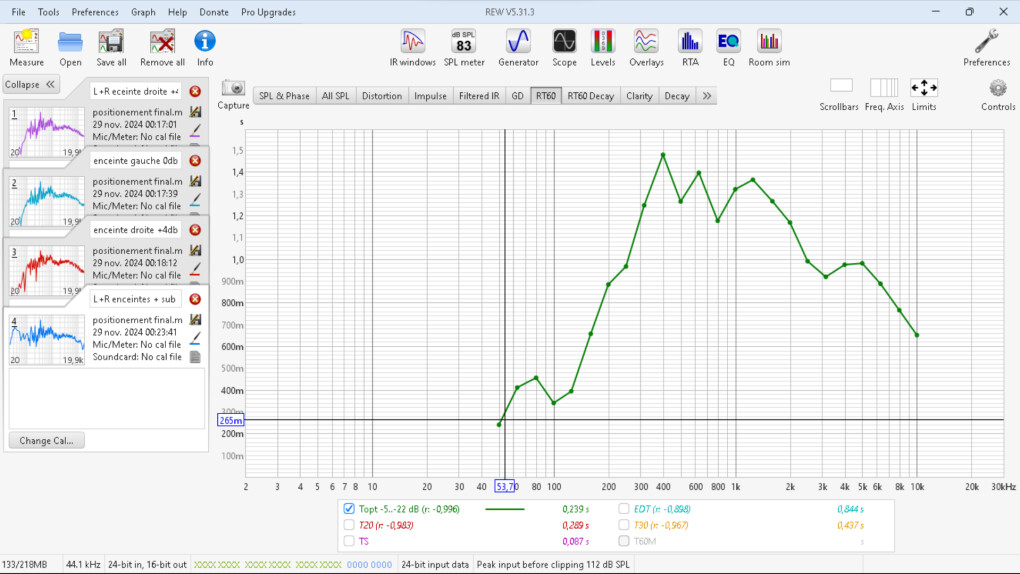Click the Change Cal... button
Image resolution: width=1020 pixels, height=574 pixels.
[x=46, y=441]
